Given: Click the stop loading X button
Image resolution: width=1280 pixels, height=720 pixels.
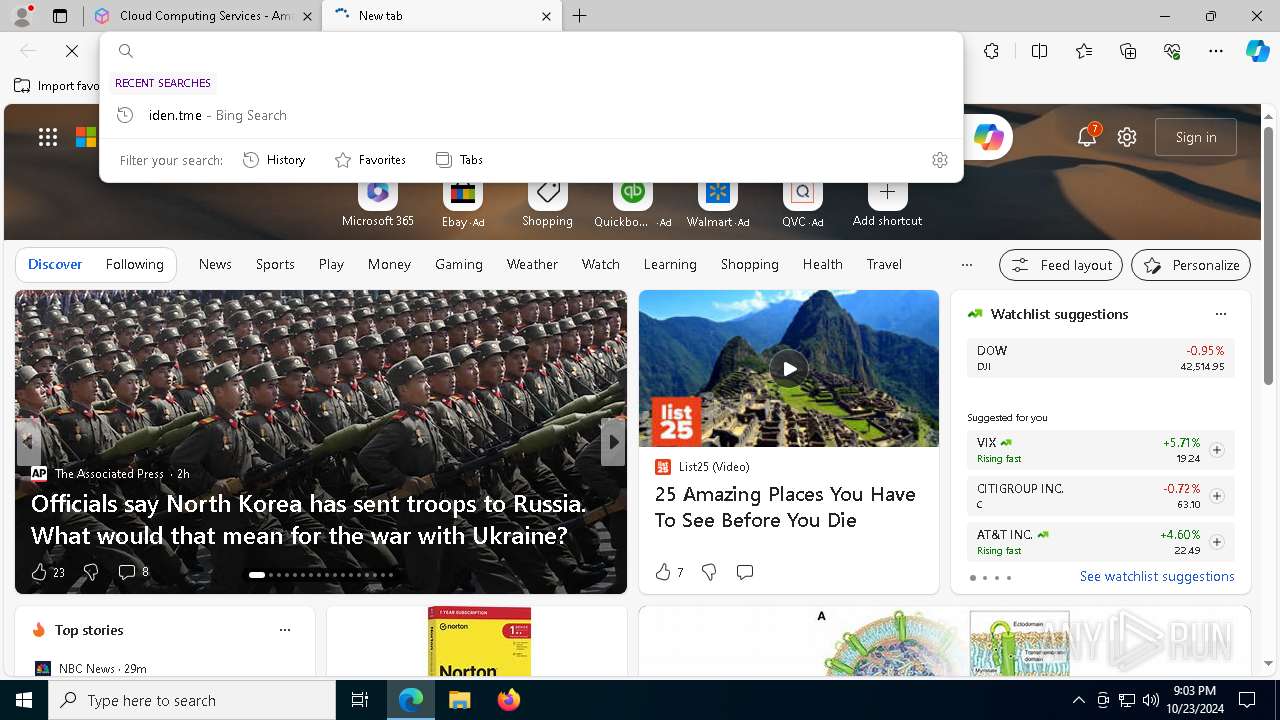Looking at the screenshot, I should pyautogui.click(x=72, y=51).
